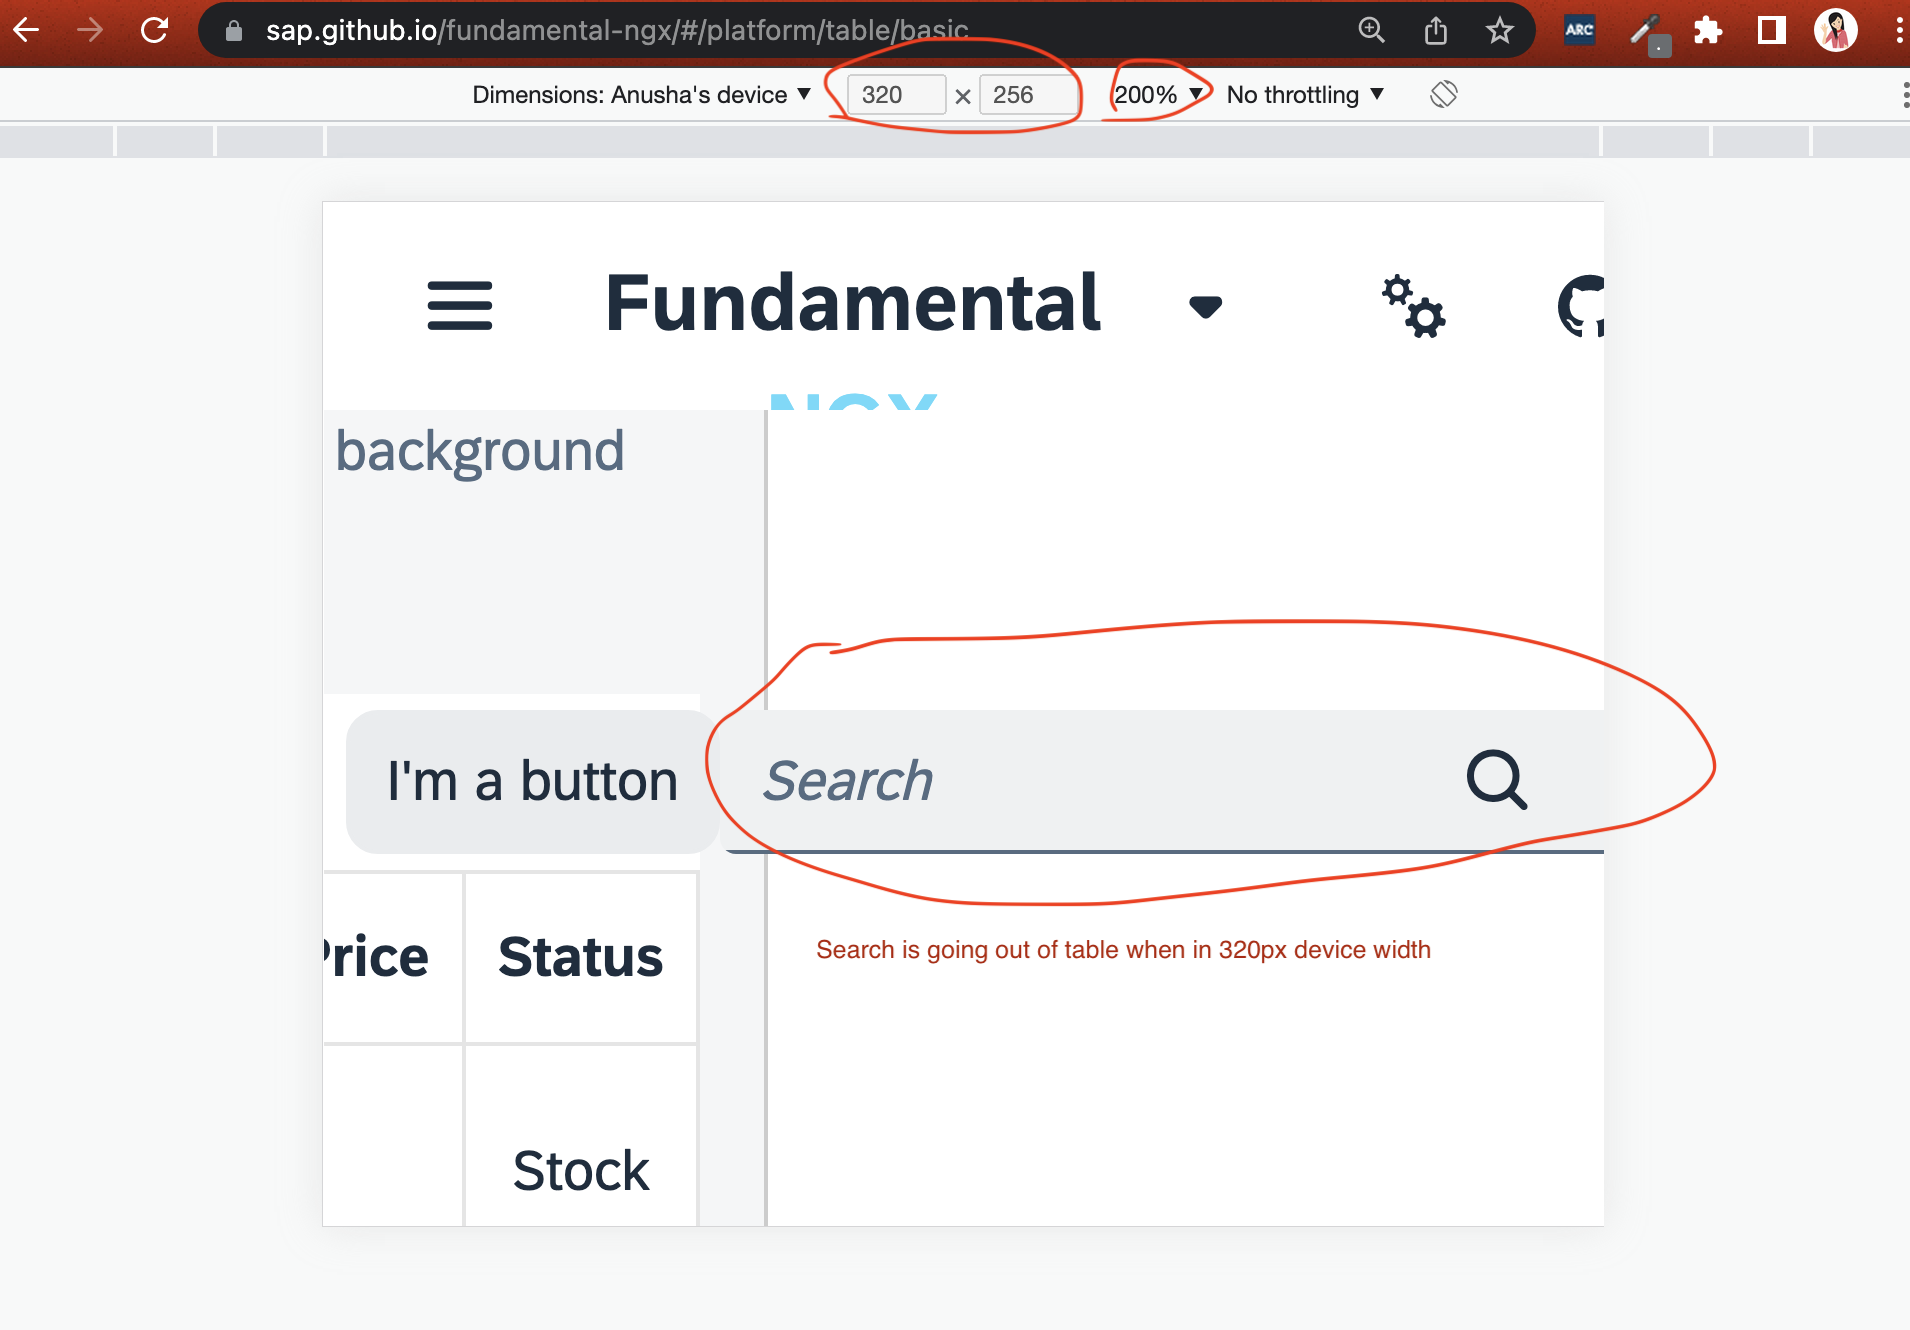This screenshot has height=1330, width=1910.
Task: Open the No throttling dropdown
Action: point(1303,94)
